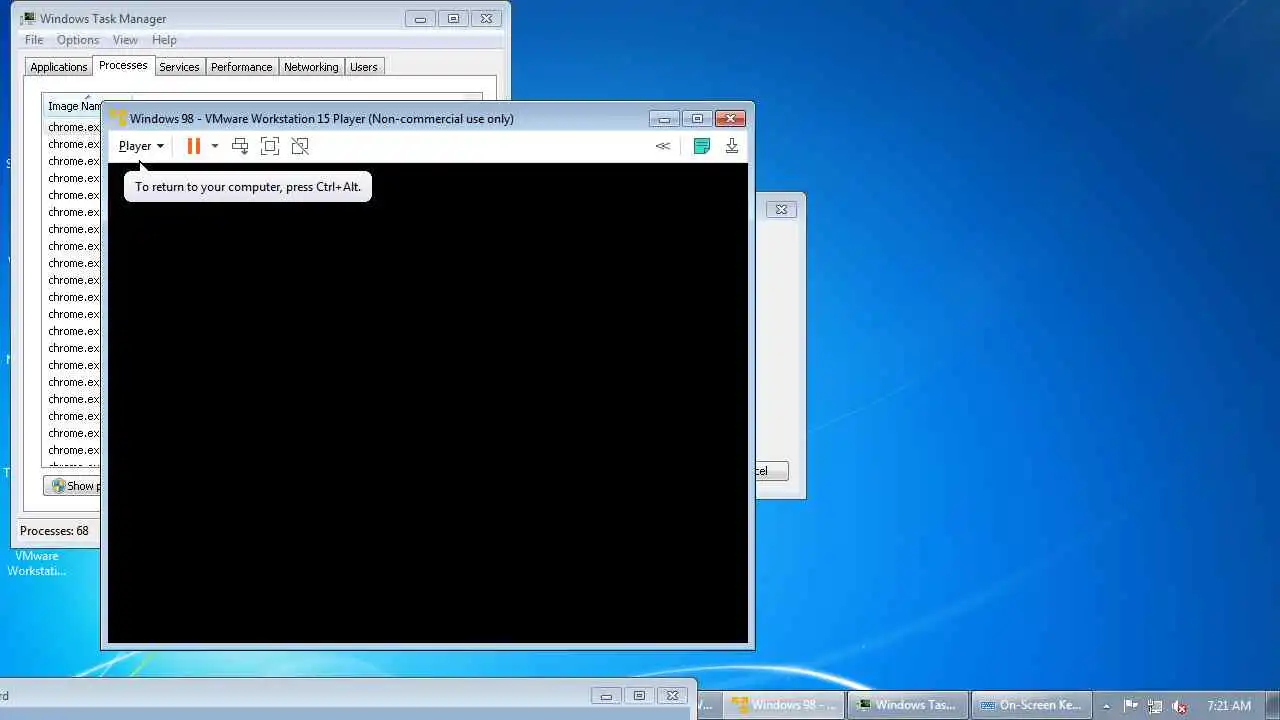Show hidden icons in the system tray

tap(1106, 706)
